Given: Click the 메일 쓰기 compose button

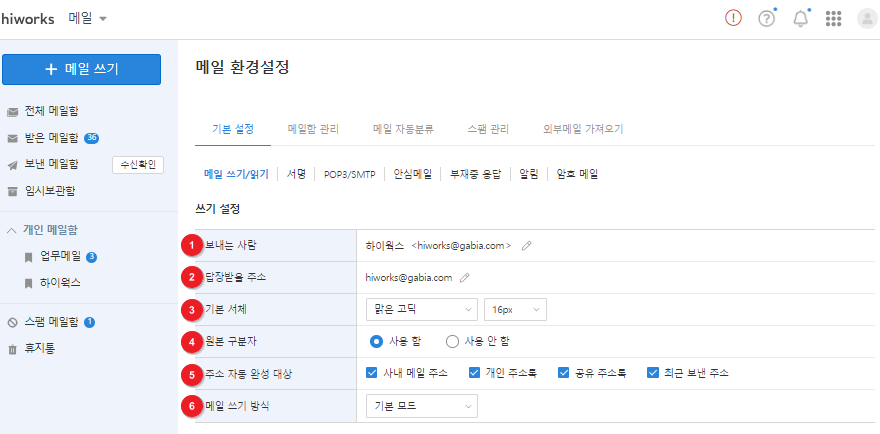Looking at the screenshot, I should pyautogui.click(x=81, y=69).
